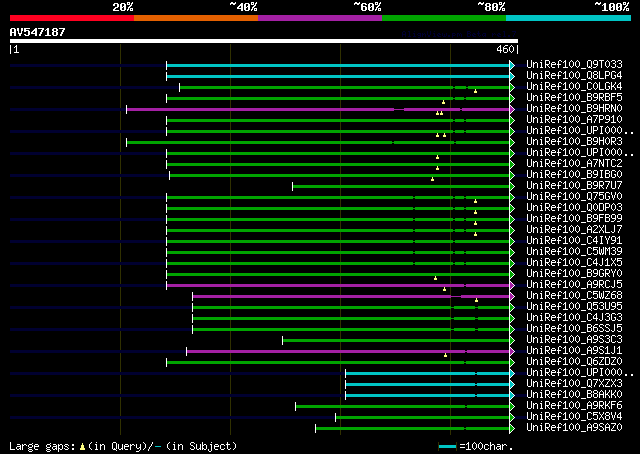The width and height of the screenshot is (640, 454).
Task: Click the 460 end-position label
Action: pyautogui.click(x=505, y=49)
